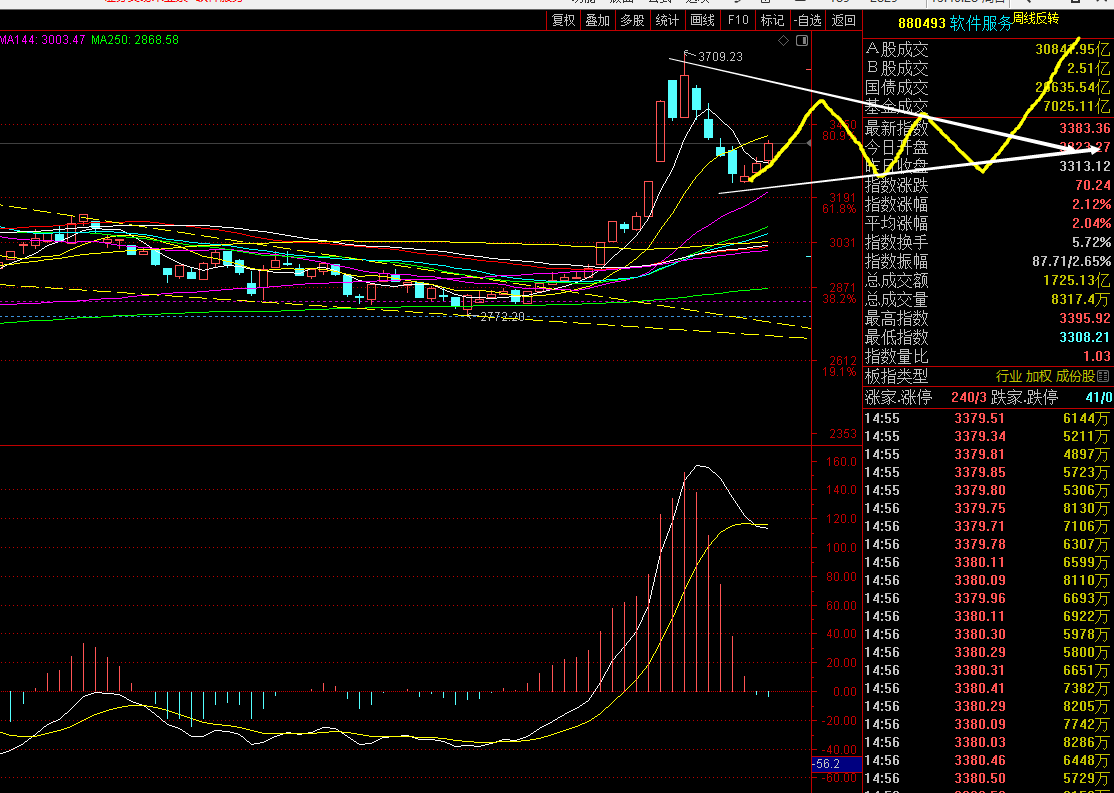Open the 复权 adjustment option
The height and width of the screenshot is (793, 1114).
click(x=563, y=21)
